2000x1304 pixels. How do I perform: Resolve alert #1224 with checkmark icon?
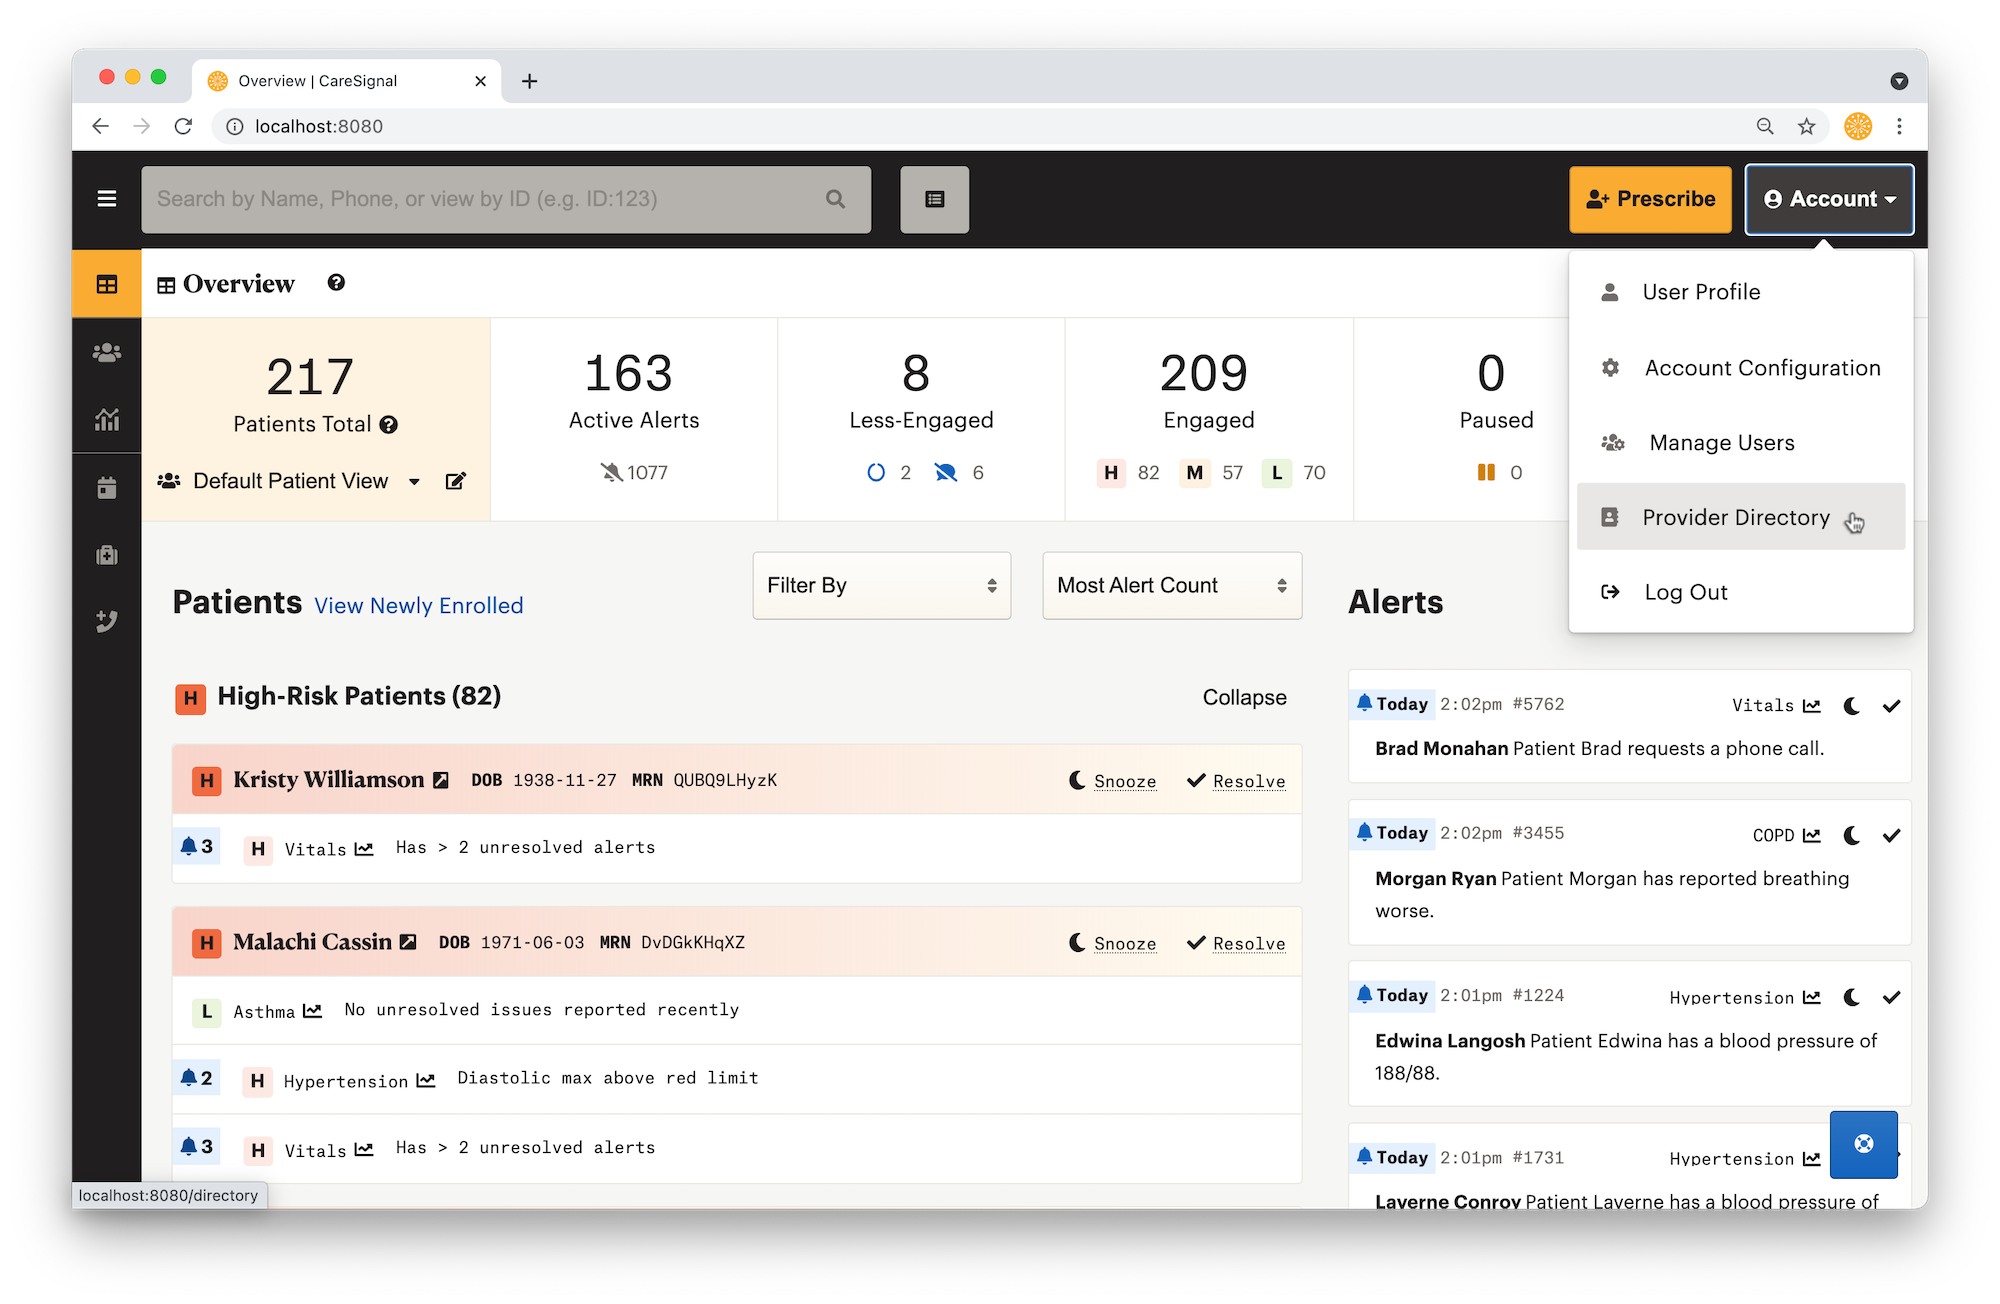(x=1891, y=997)
